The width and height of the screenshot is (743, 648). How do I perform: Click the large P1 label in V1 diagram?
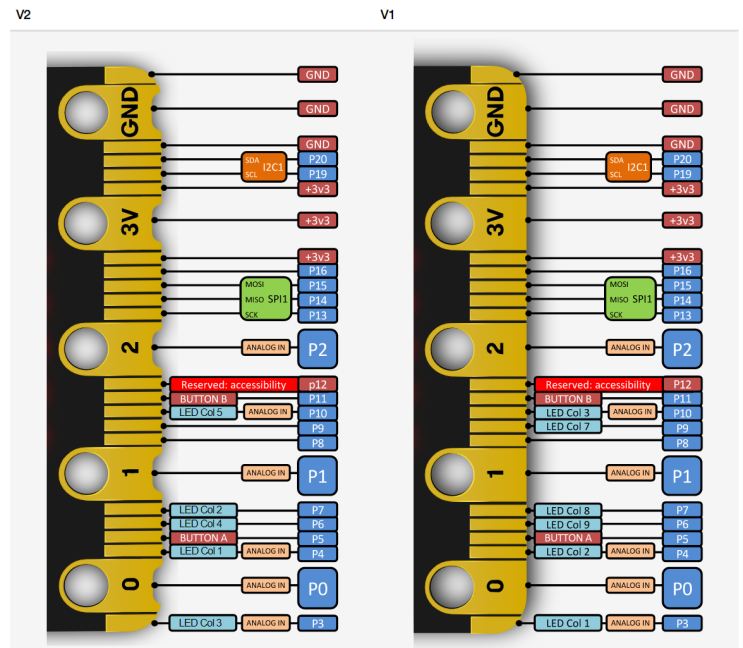pos(682,476)
